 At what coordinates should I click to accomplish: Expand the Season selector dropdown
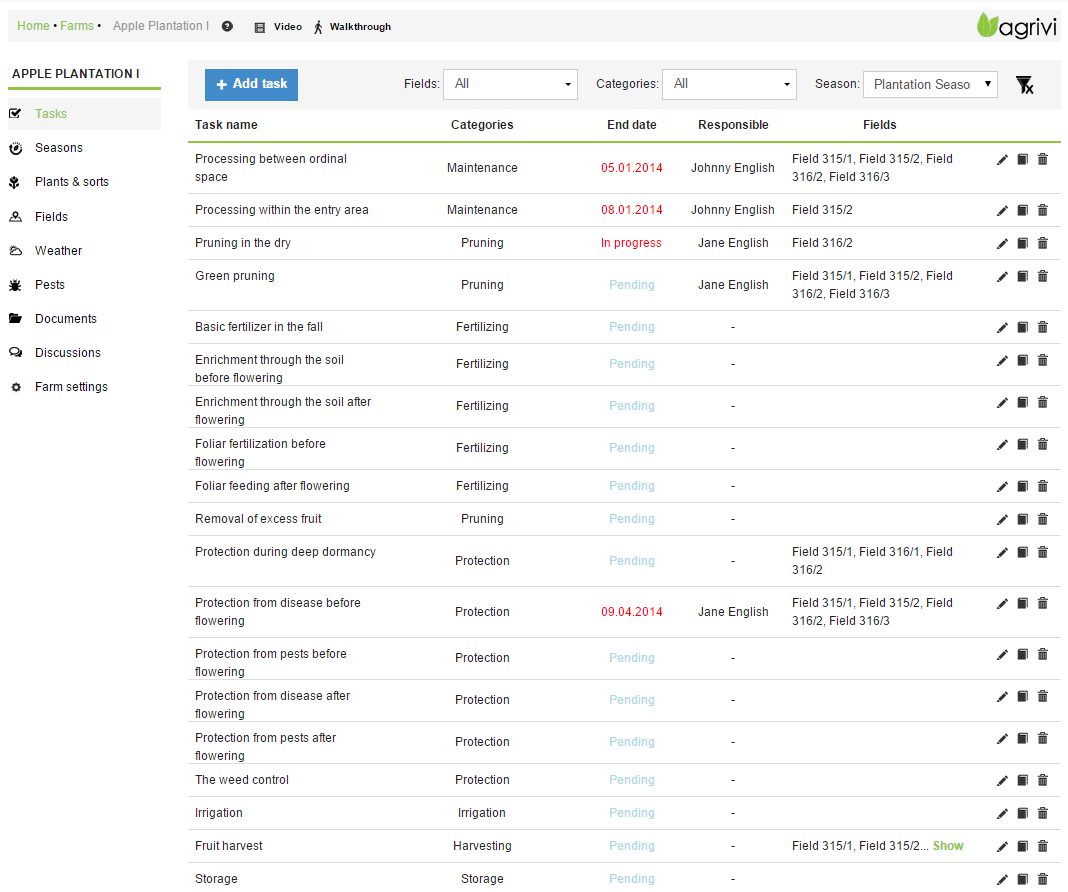coord(930,84)
